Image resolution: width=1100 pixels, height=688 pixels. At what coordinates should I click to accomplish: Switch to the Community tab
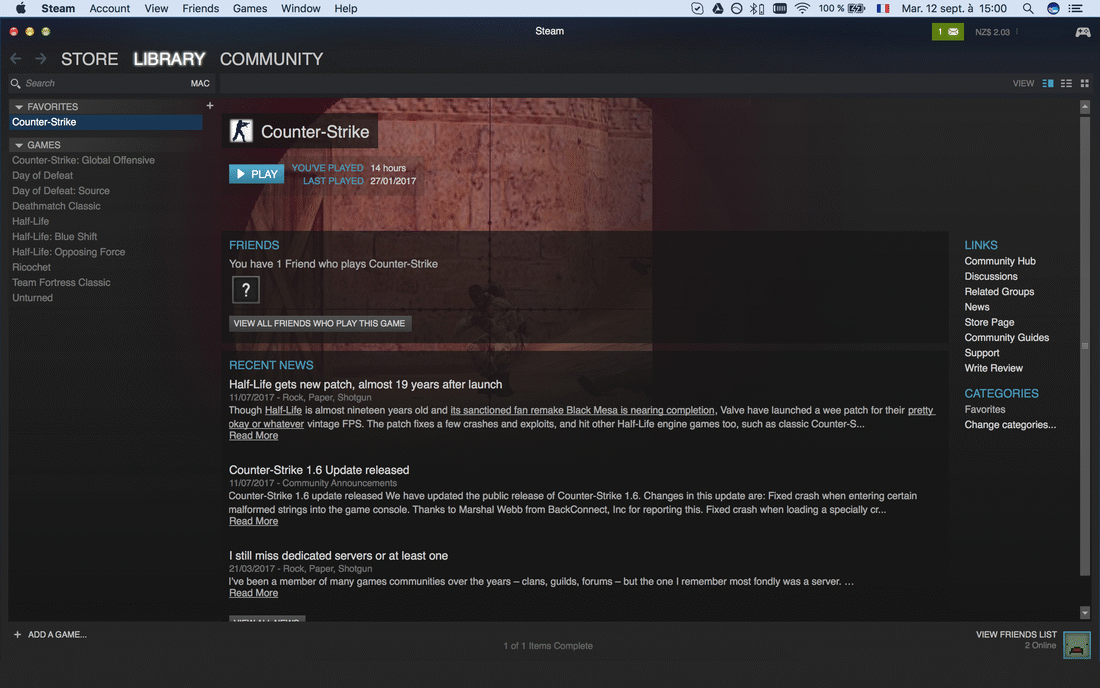pos(271,59)
